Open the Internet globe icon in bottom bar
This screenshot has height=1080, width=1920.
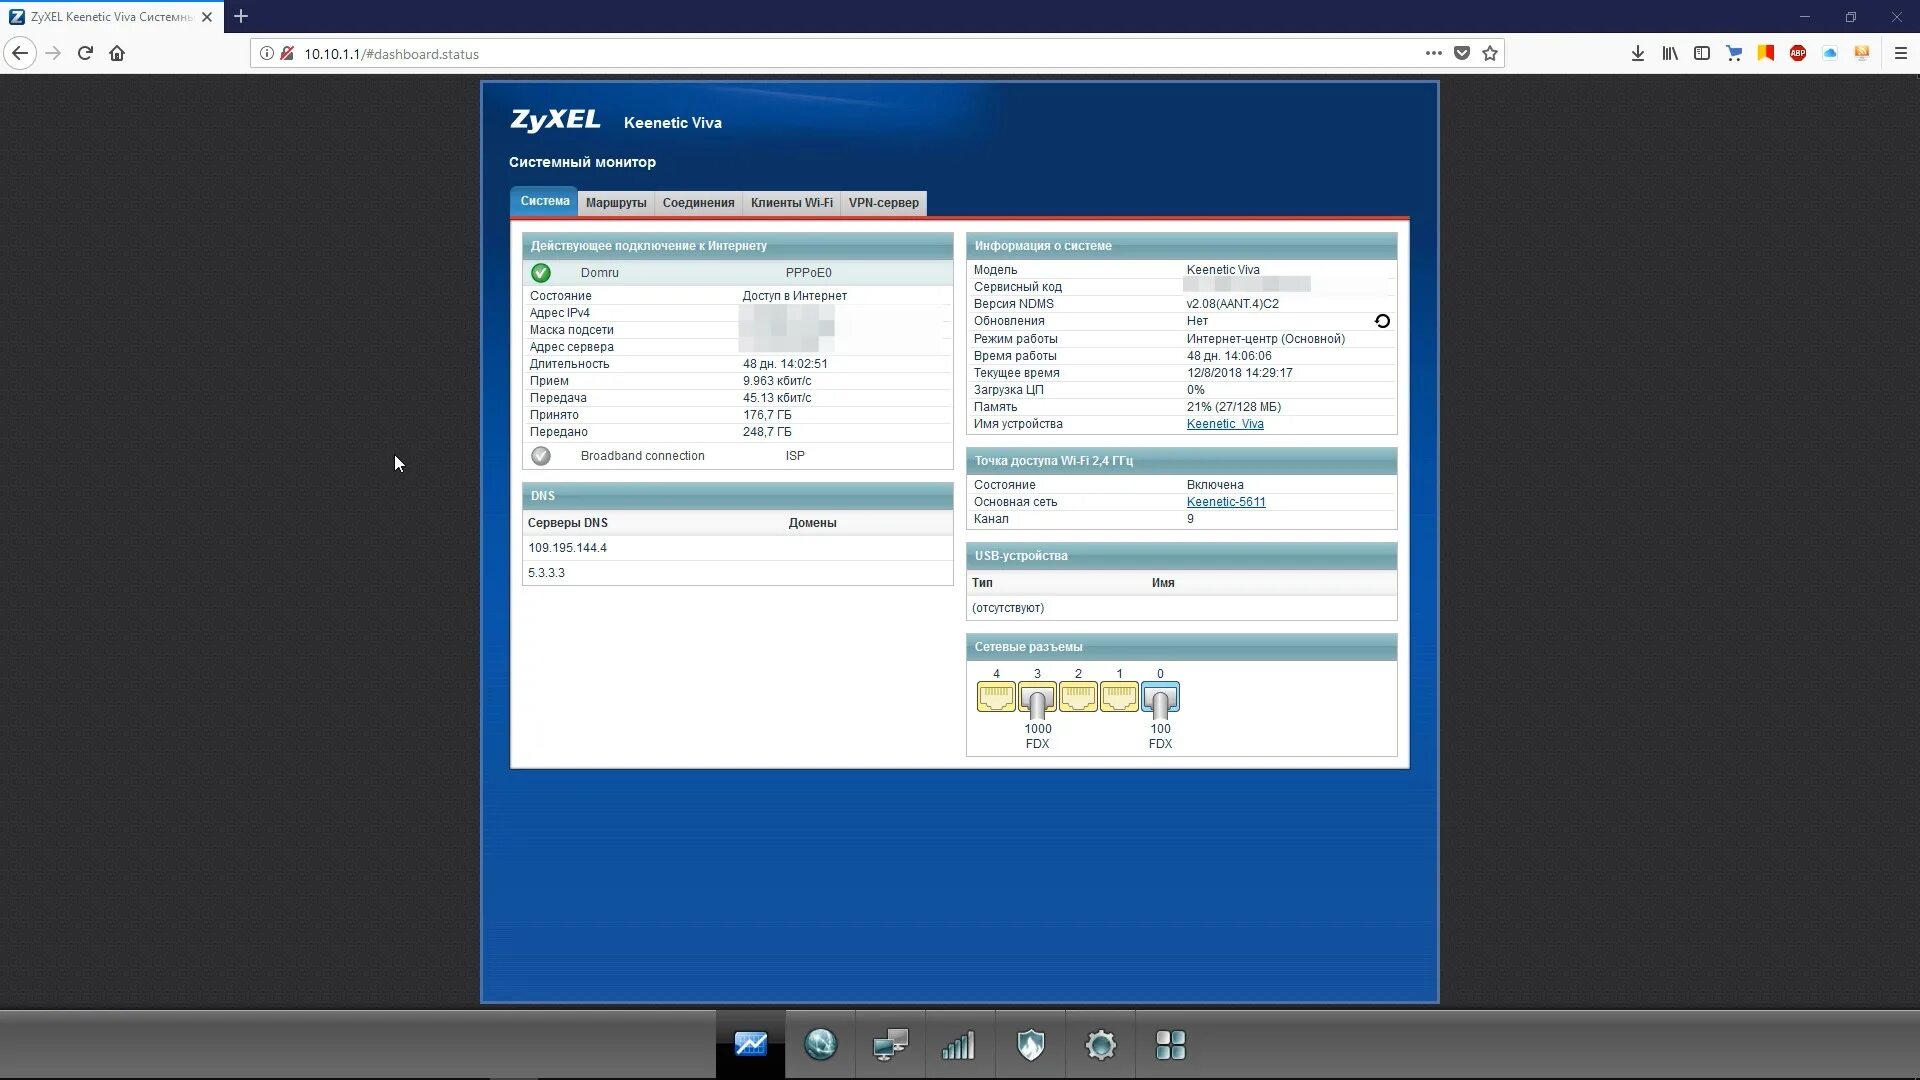click(x=820, y=1045)
